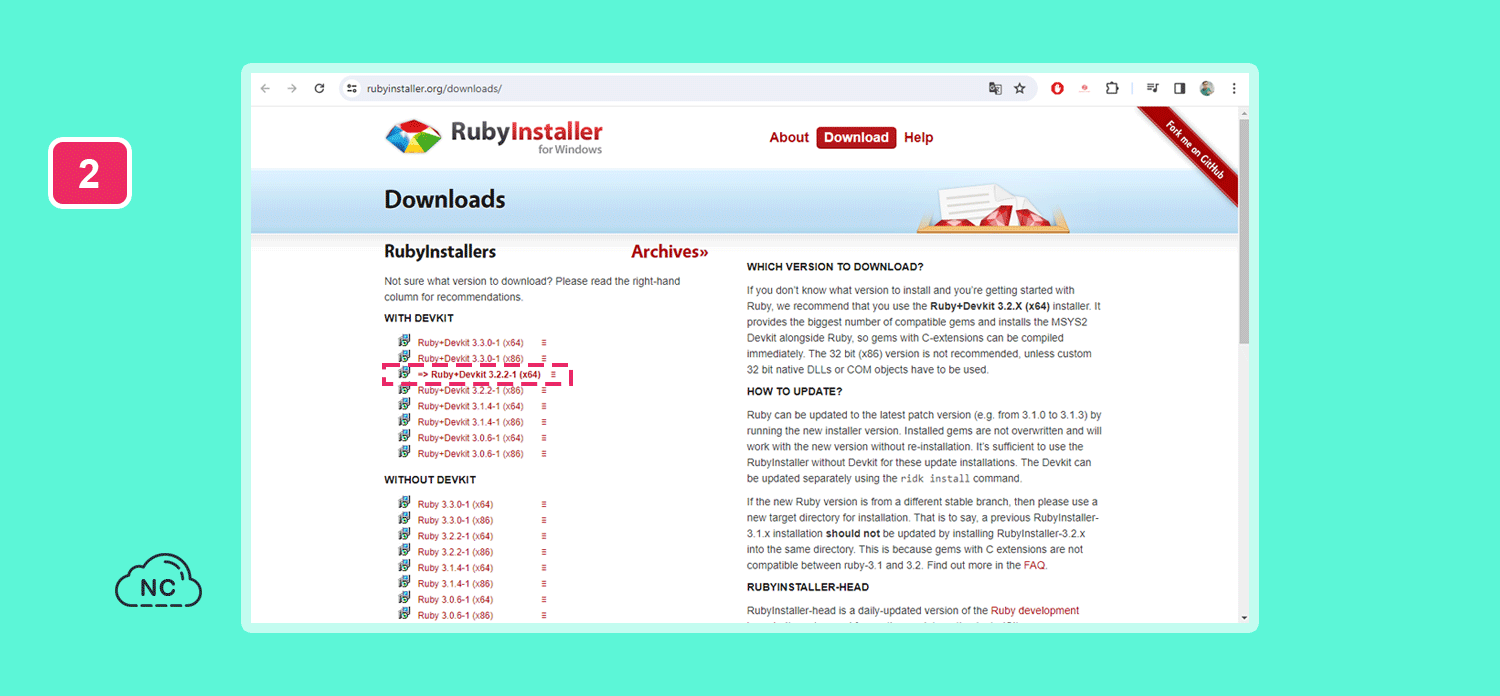Viewport: 1500px width, 696px height.
Task: Open the Help page
Action: click(918, 138)
